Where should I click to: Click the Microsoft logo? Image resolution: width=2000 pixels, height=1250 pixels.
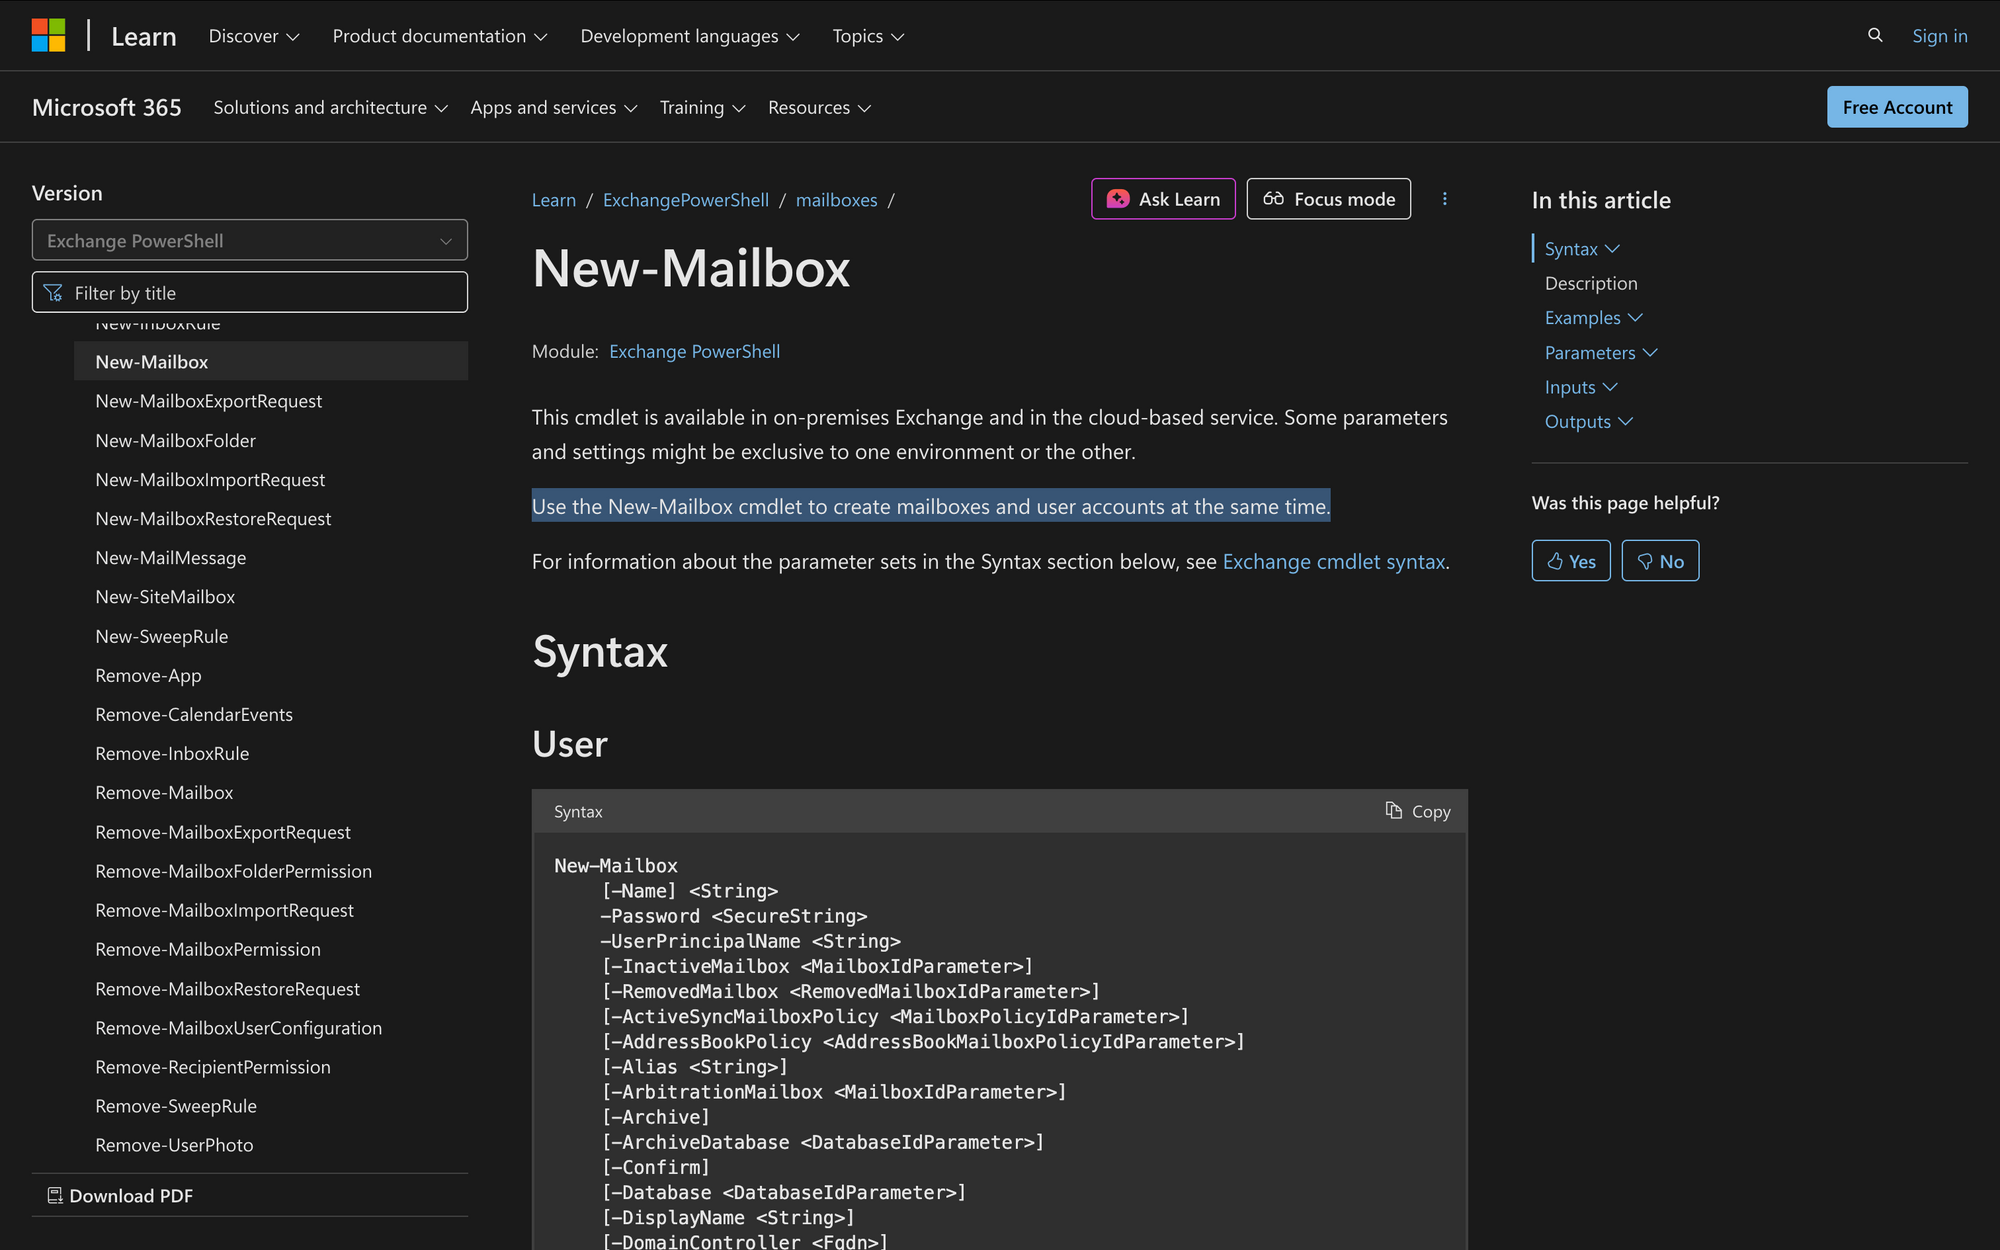point(48,35)
